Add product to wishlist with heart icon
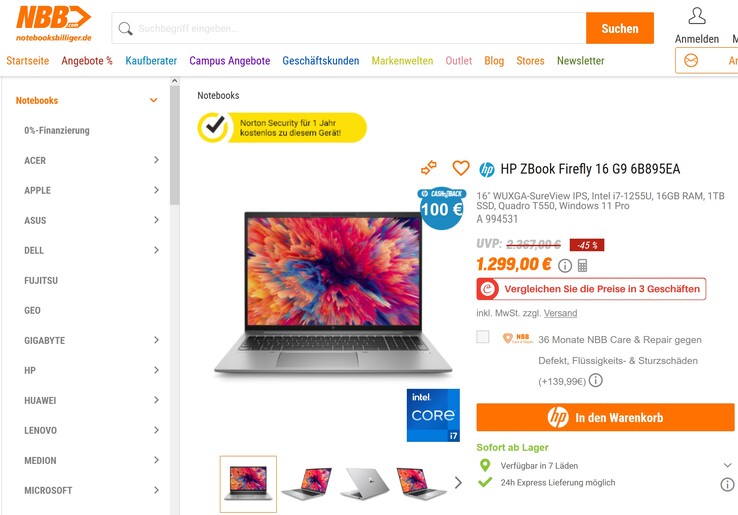This screenshot has width=738, height=515. coord(461,168)
